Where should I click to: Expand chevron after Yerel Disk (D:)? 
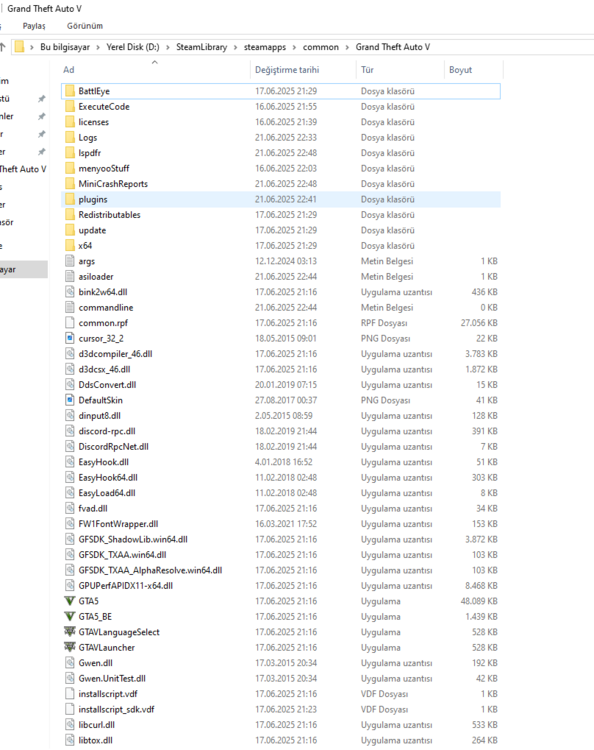coord(168,47)
